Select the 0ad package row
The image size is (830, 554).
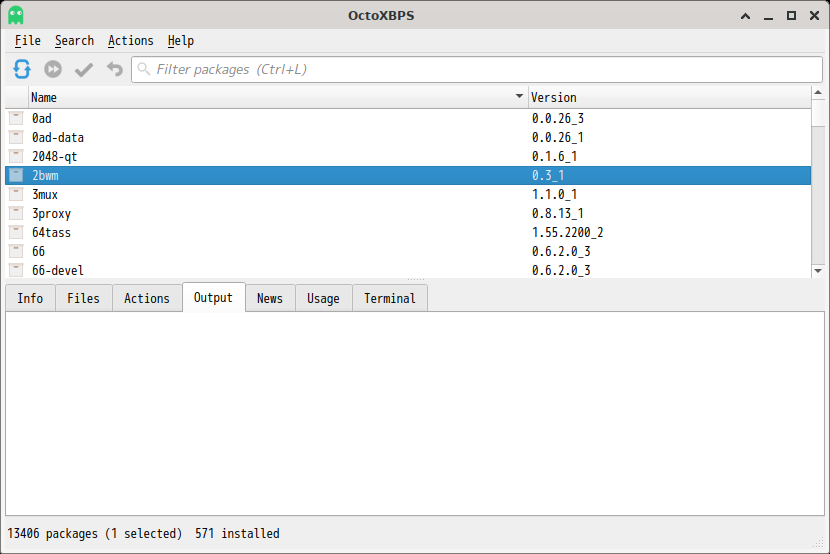point(408,118)
